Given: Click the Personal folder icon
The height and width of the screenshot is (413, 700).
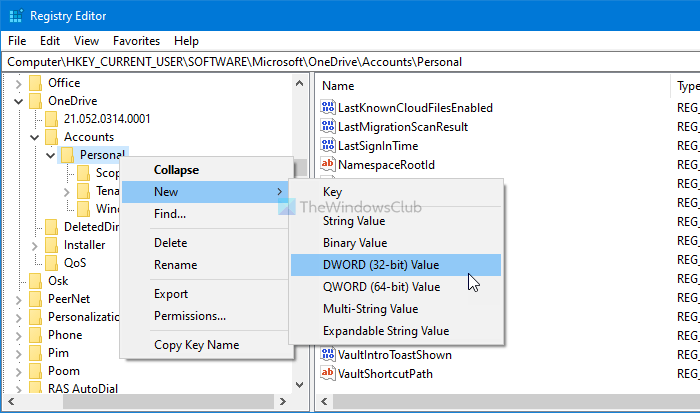Looking at the screenshot, I should (x=67, y=155).
